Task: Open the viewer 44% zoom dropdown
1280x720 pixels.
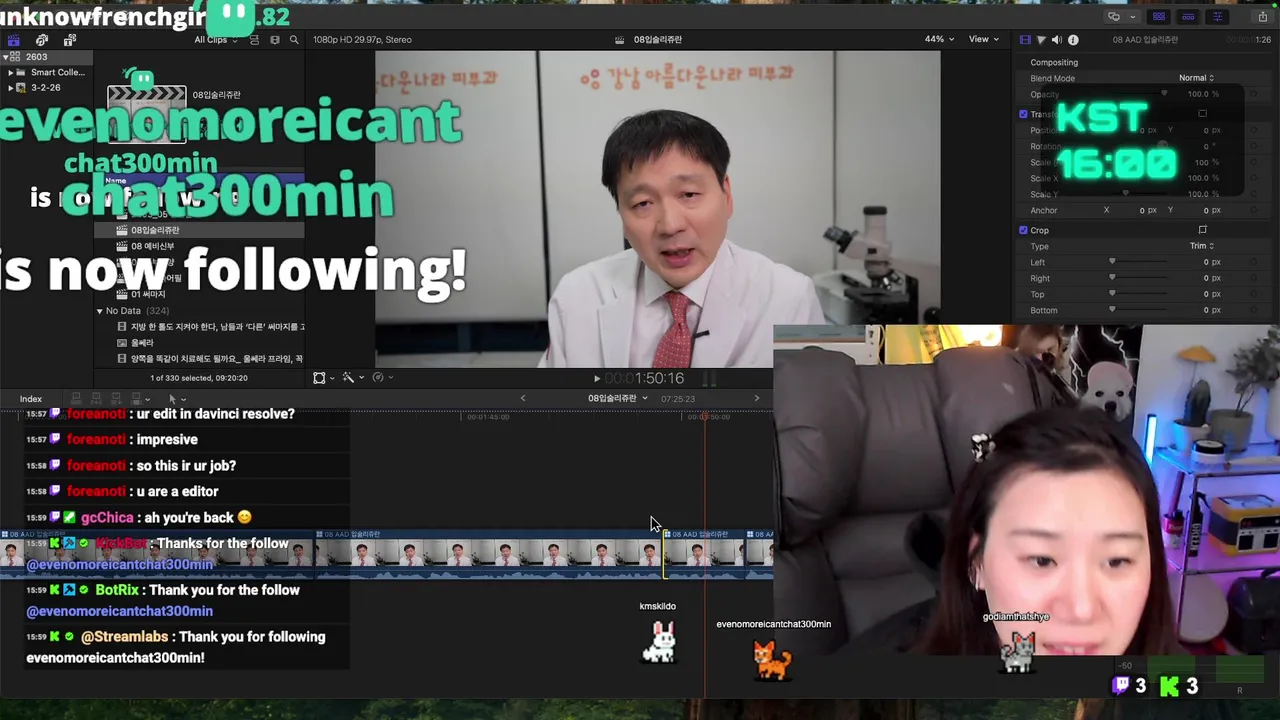Action: click(x=940, y=40)
